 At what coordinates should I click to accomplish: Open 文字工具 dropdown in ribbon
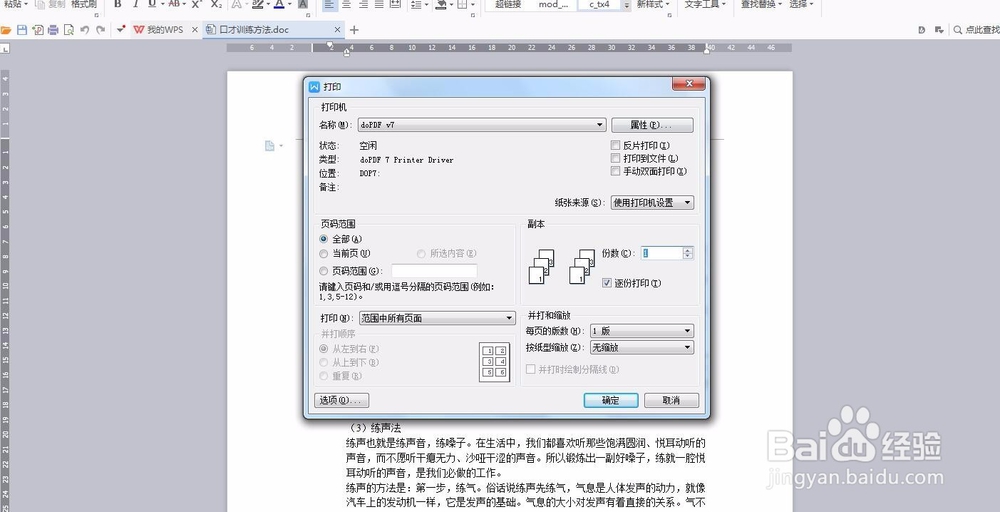(705, 4)
